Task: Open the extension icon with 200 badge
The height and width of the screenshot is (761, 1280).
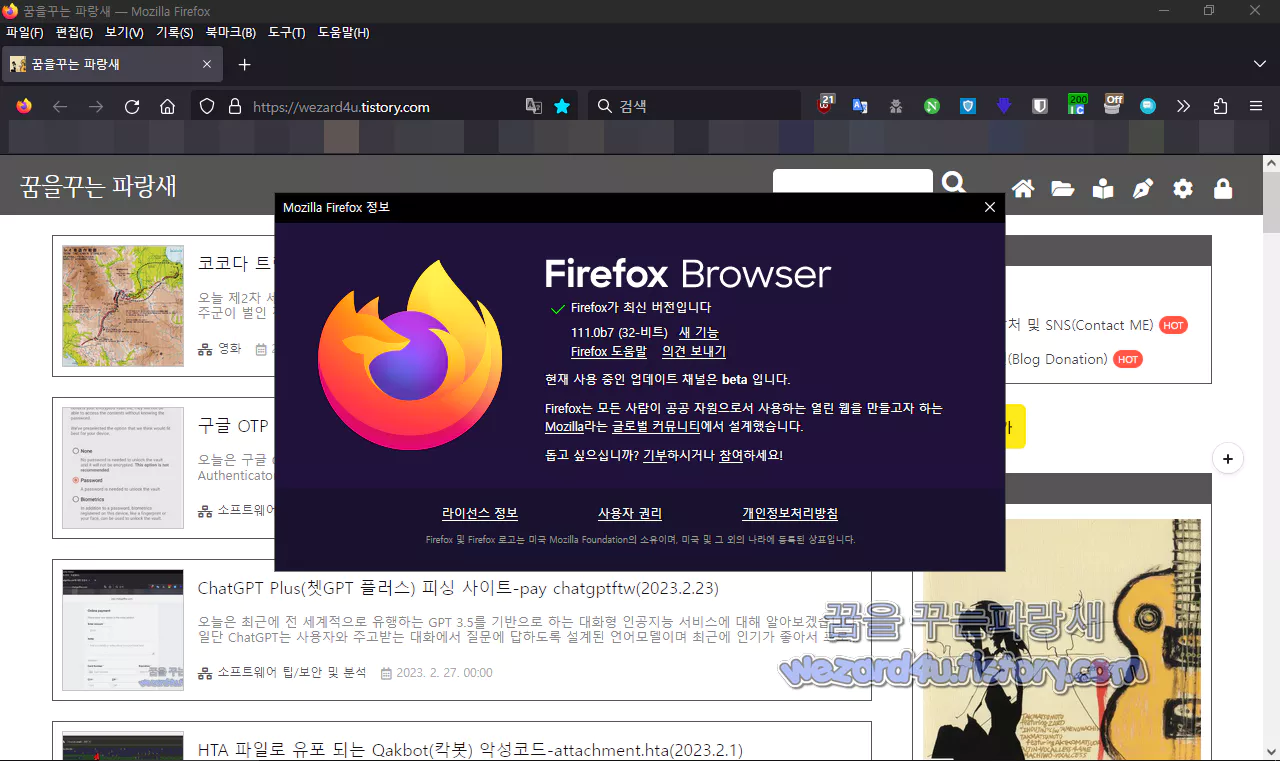Action: tap(1076, 105)
